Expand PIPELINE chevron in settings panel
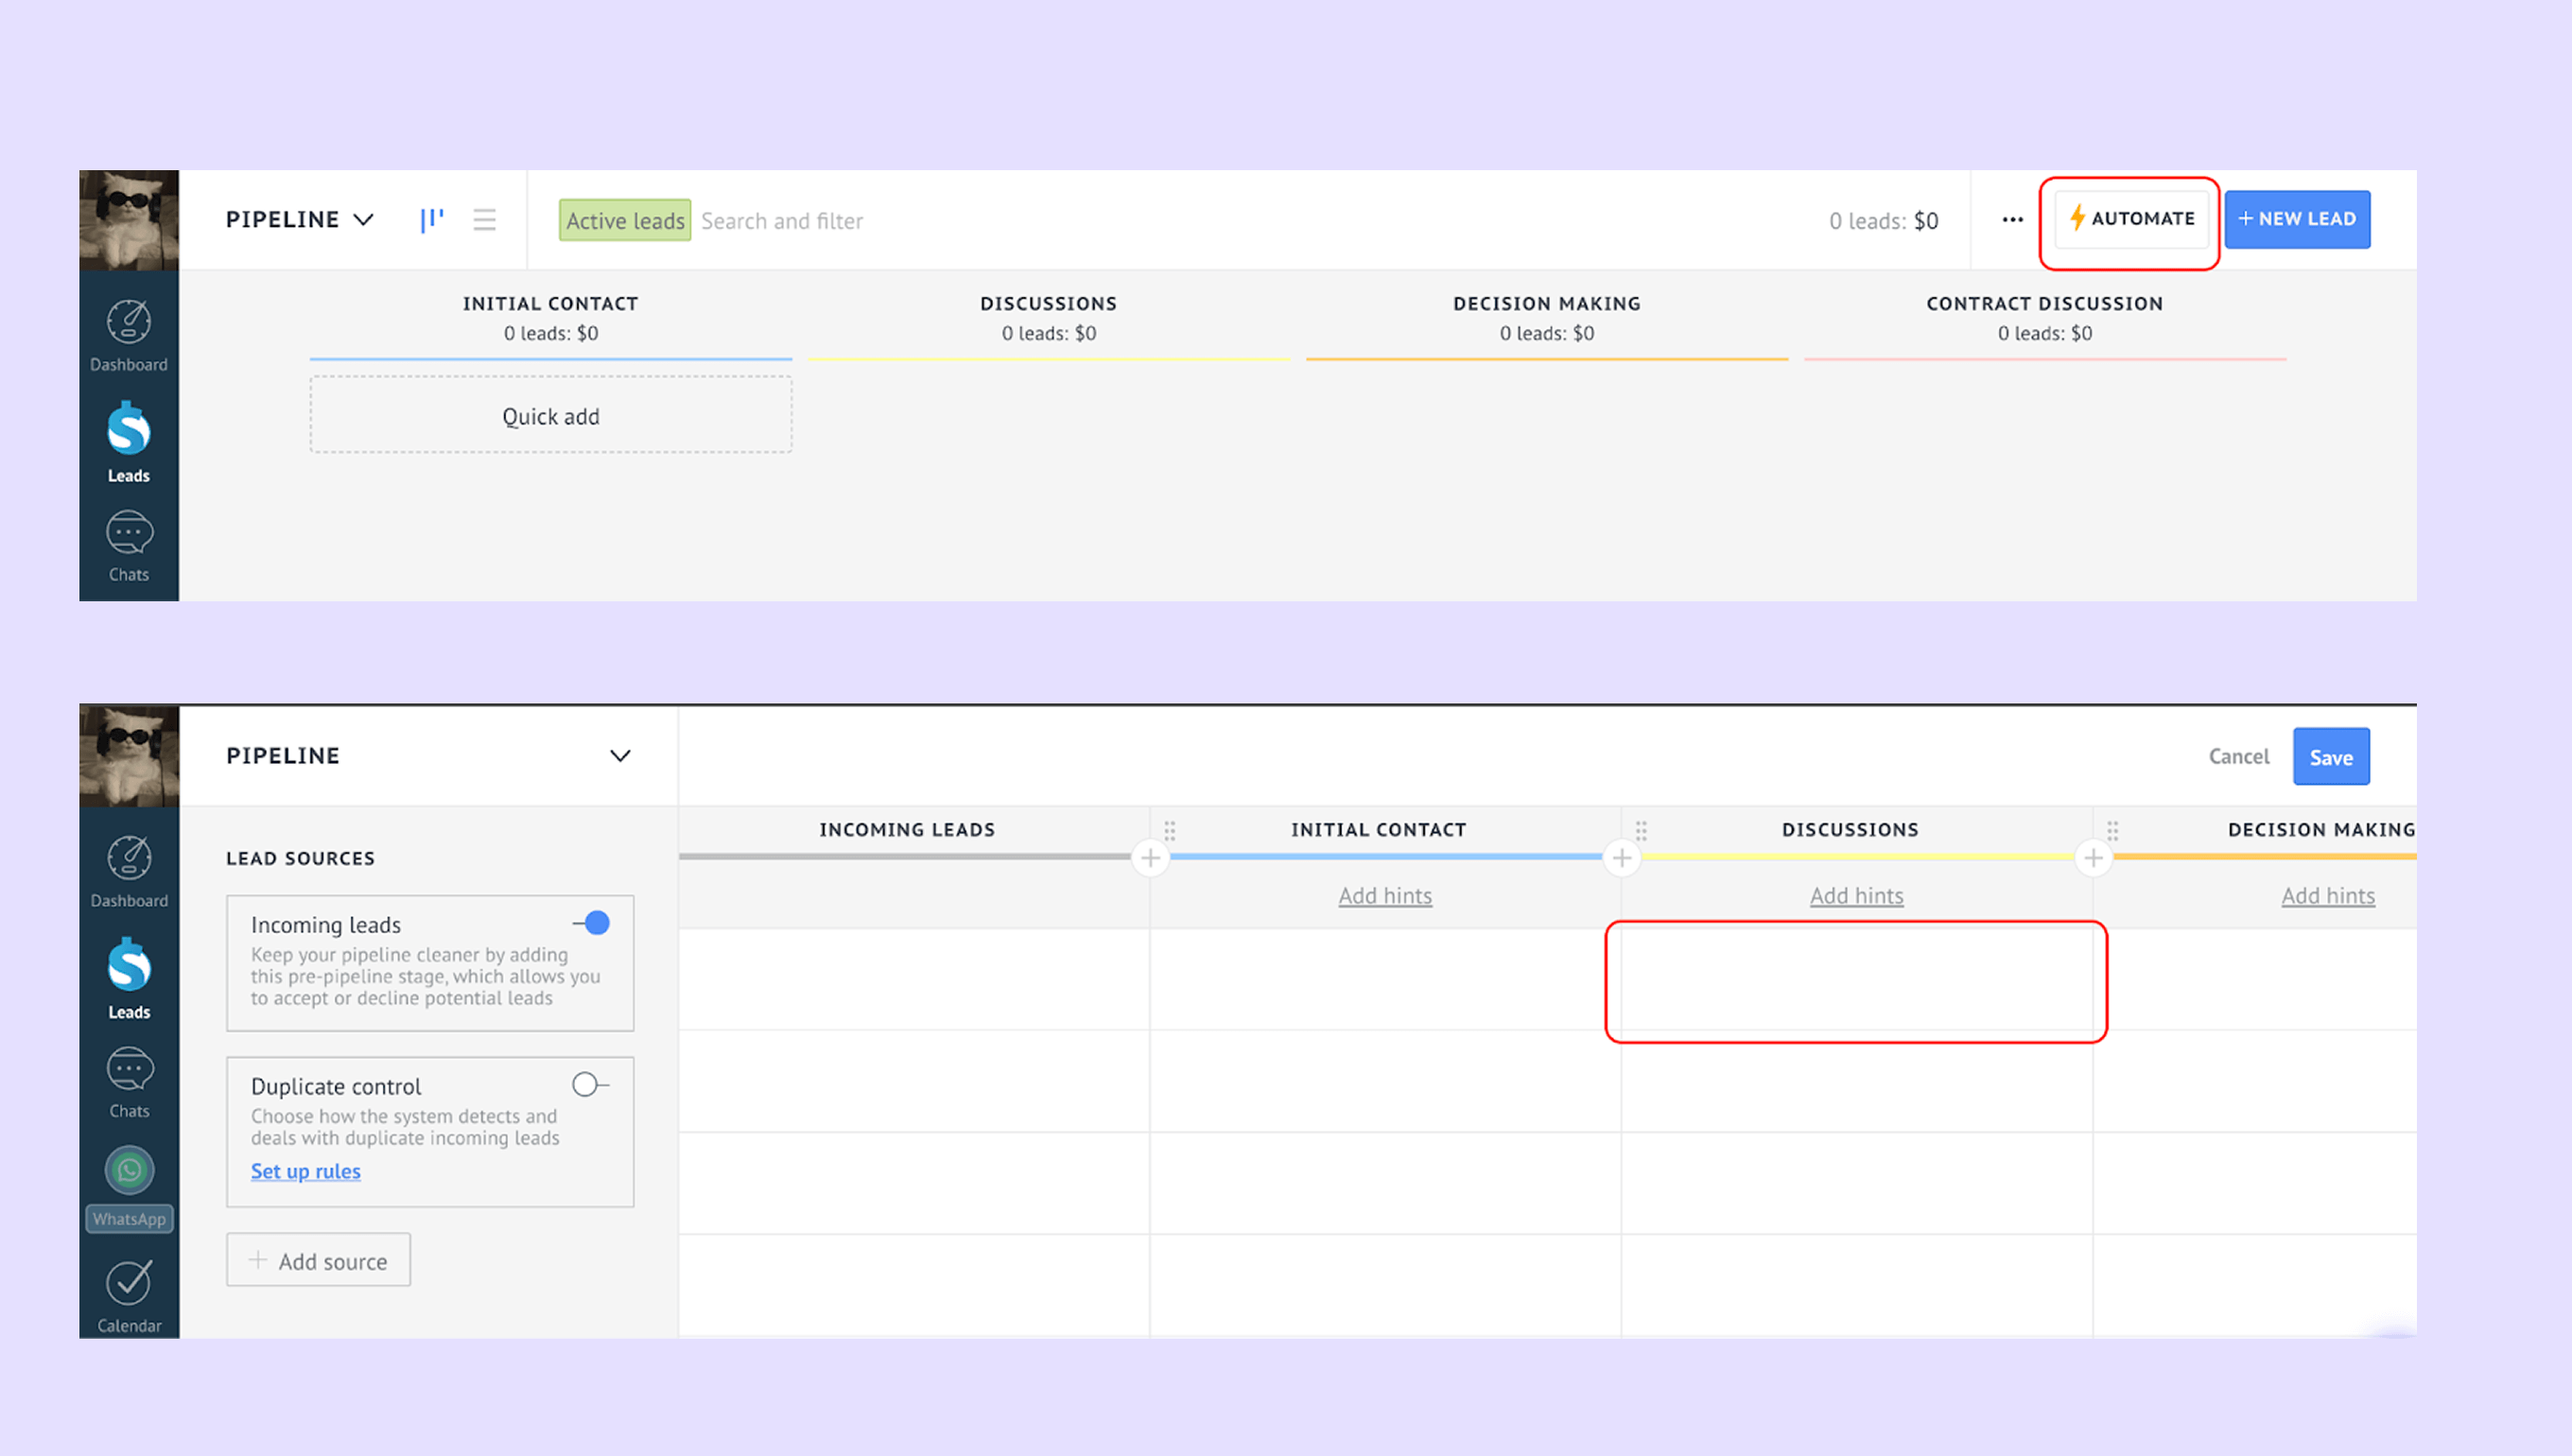The image size is (2572, 1456). pos(620,756)
